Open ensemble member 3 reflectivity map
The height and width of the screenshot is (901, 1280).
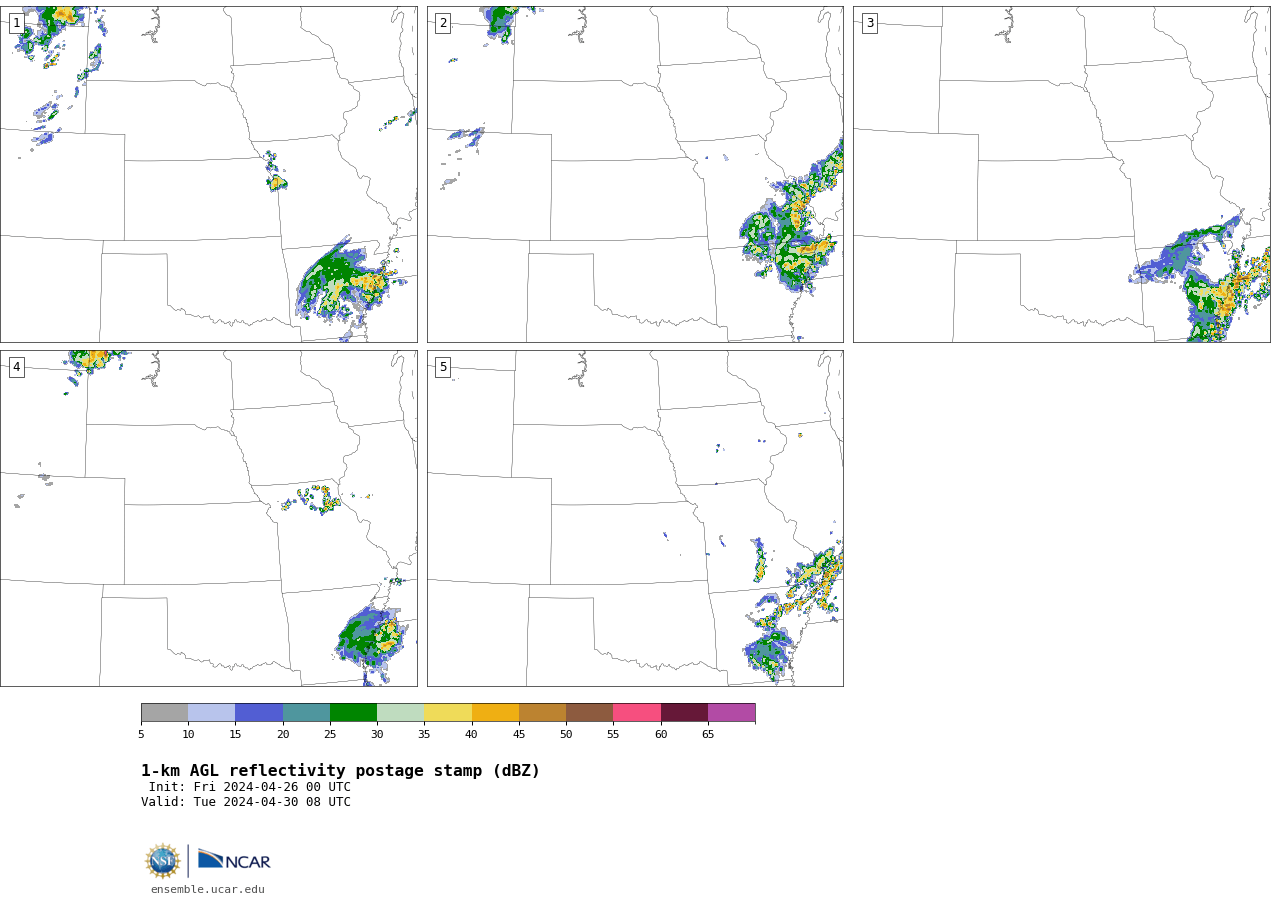(1061, 174)
